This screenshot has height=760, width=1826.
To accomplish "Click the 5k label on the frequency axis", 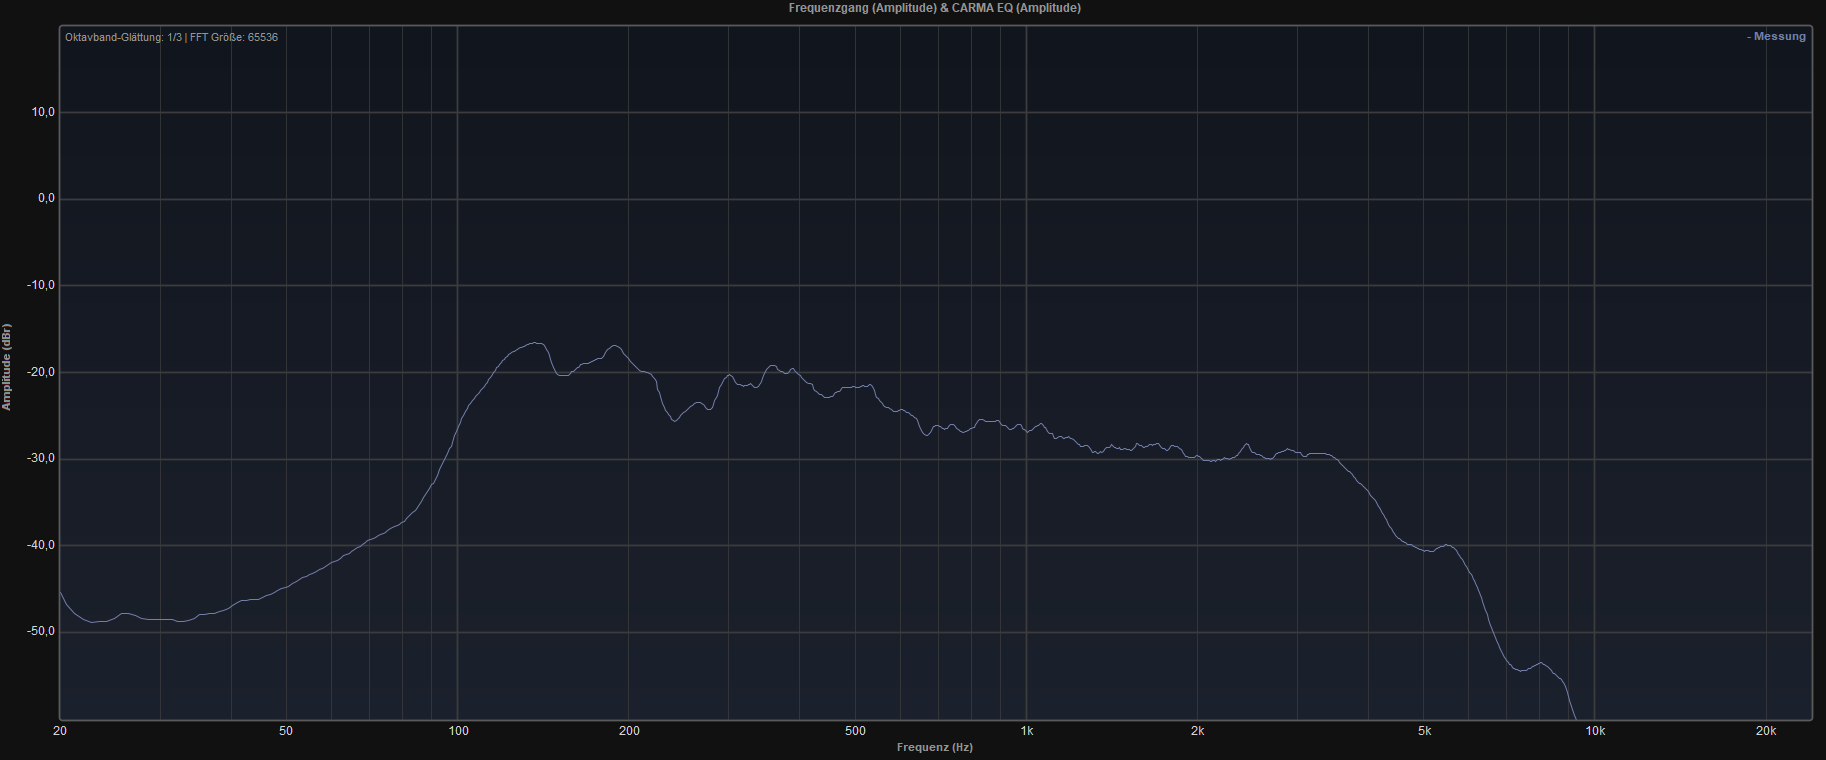I will click(1424, 731).
